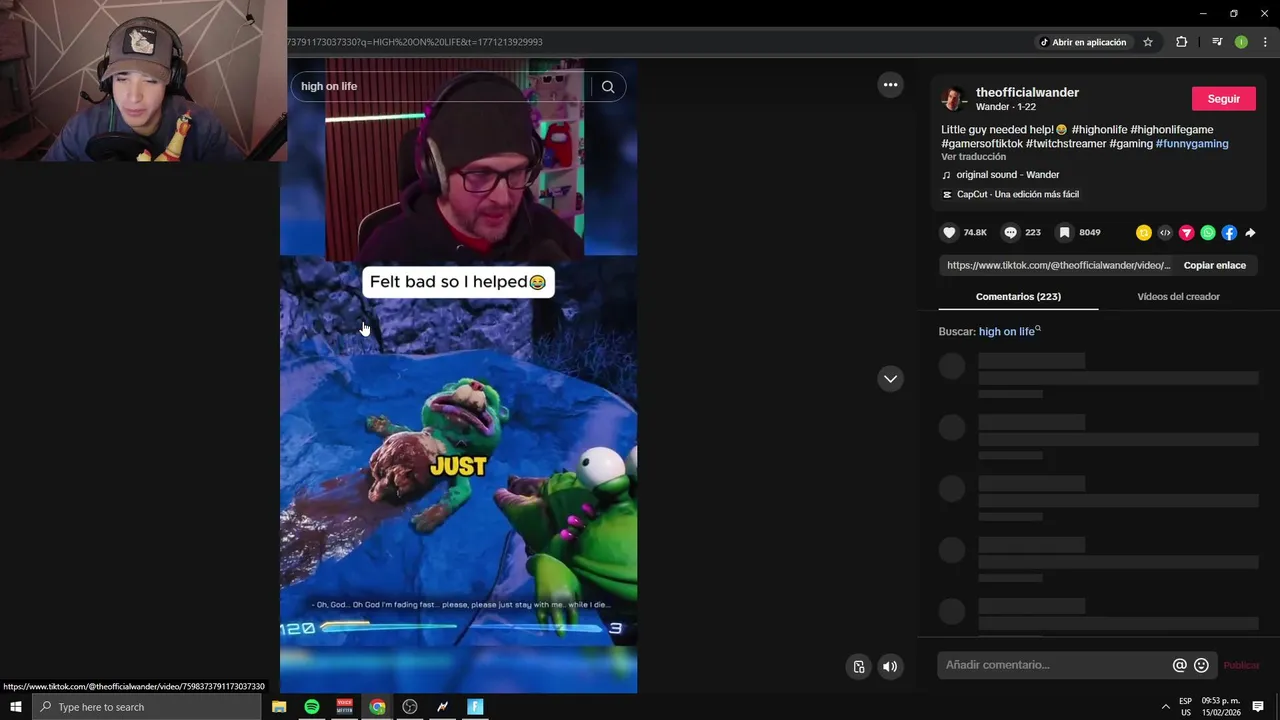Open File Explorer from the taskbar
Viewport: 1280px width, 720px height.
(x=279, y=707)
